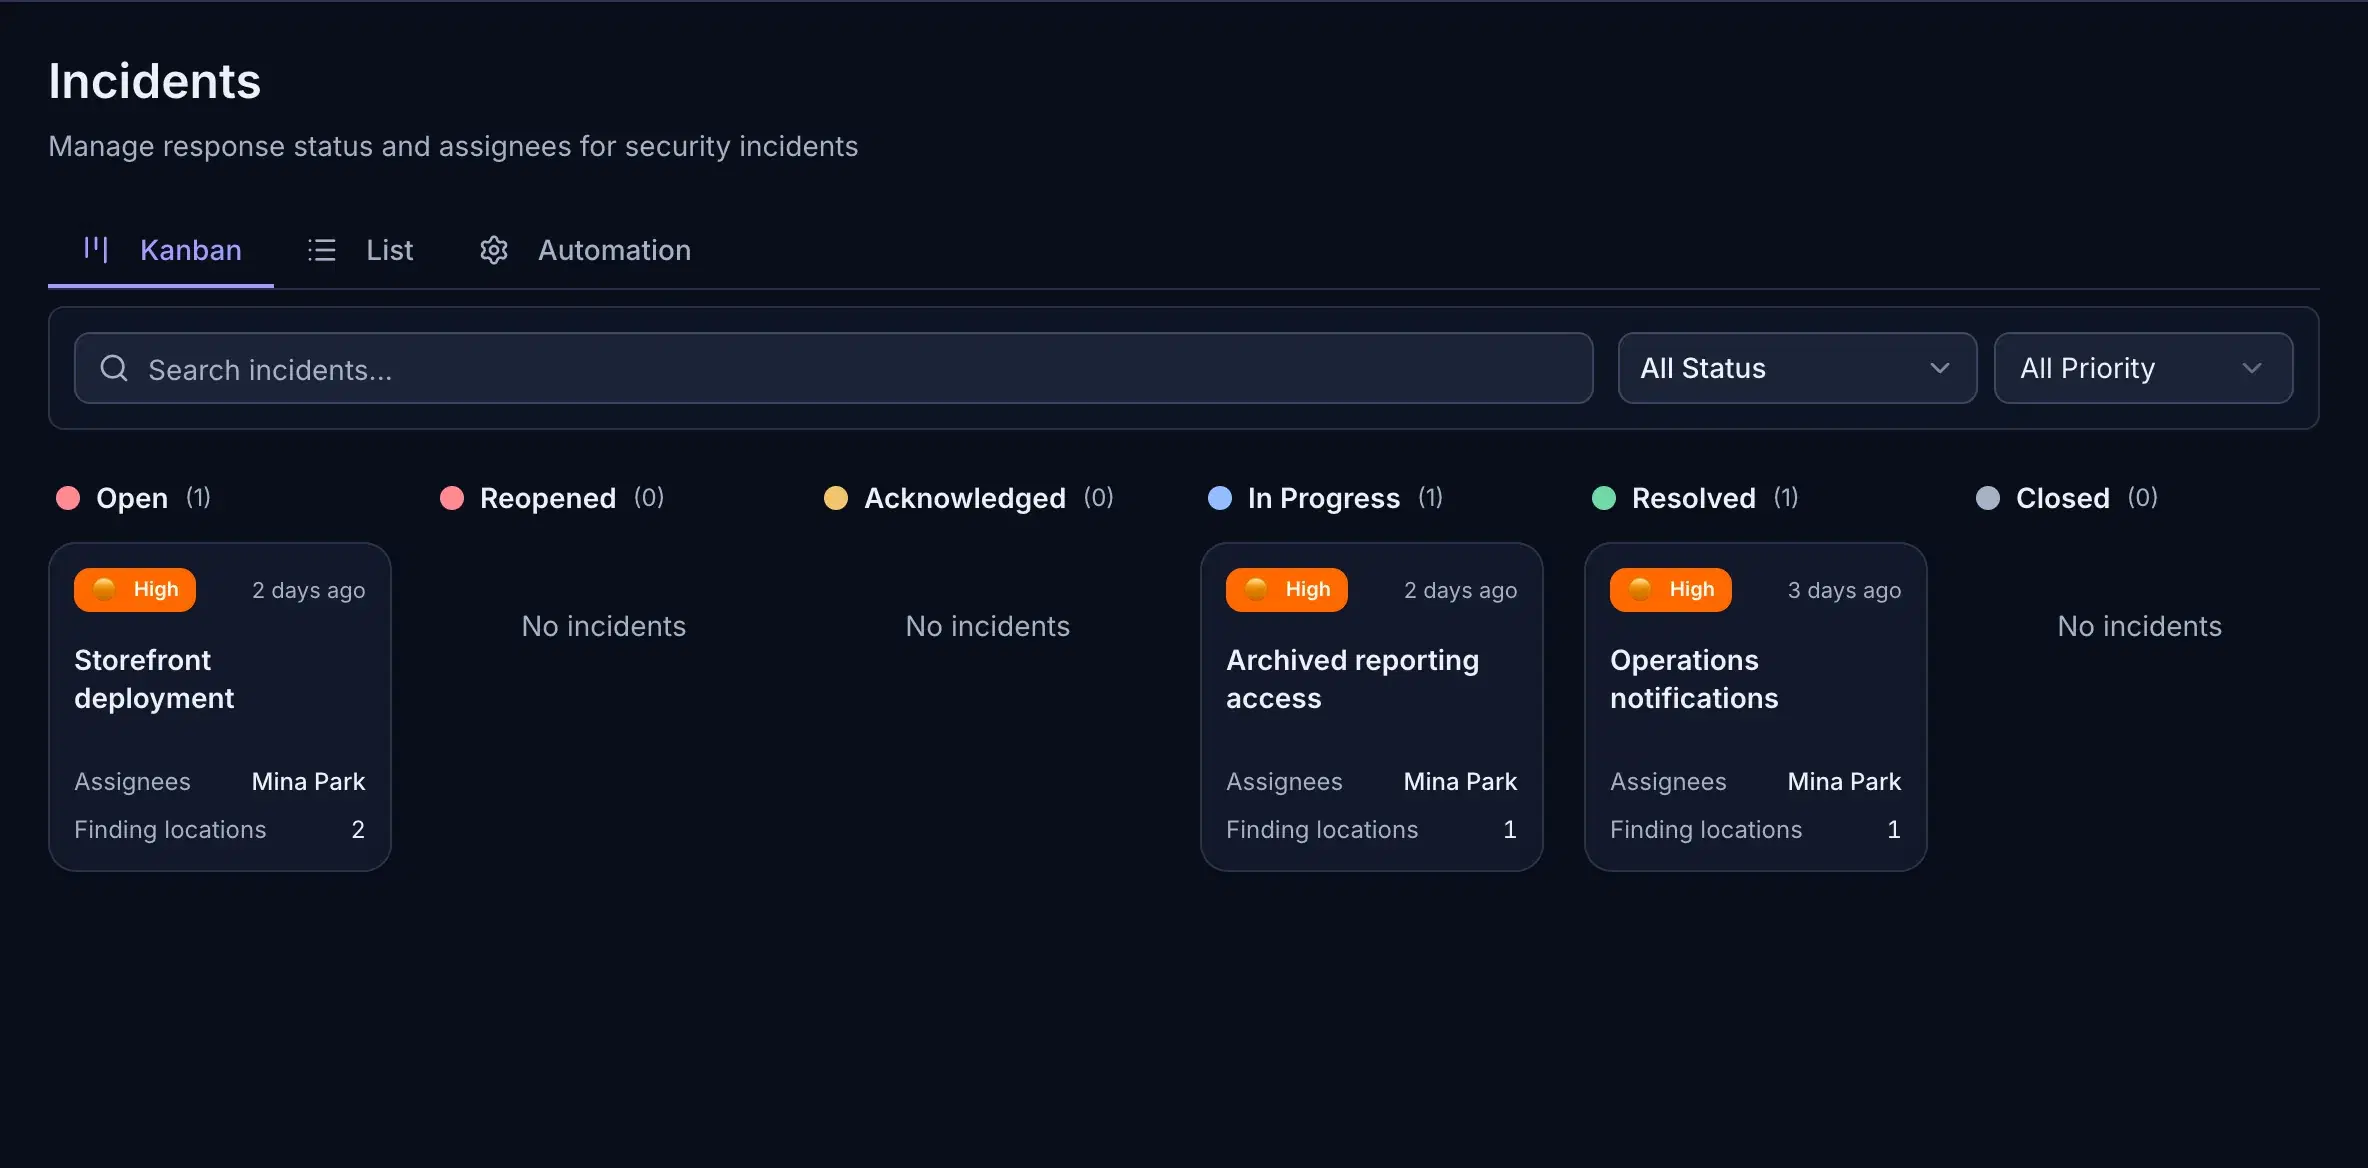
Task: Click Mina Park on Archived reporting card
Action: click(x=1460, y=781)
